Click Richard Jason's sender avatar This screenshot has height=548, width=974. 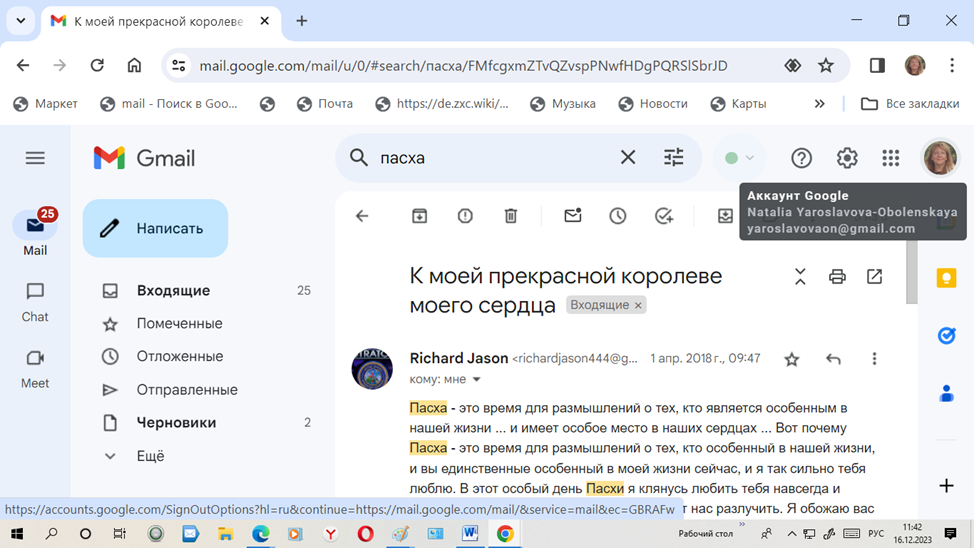372,369
